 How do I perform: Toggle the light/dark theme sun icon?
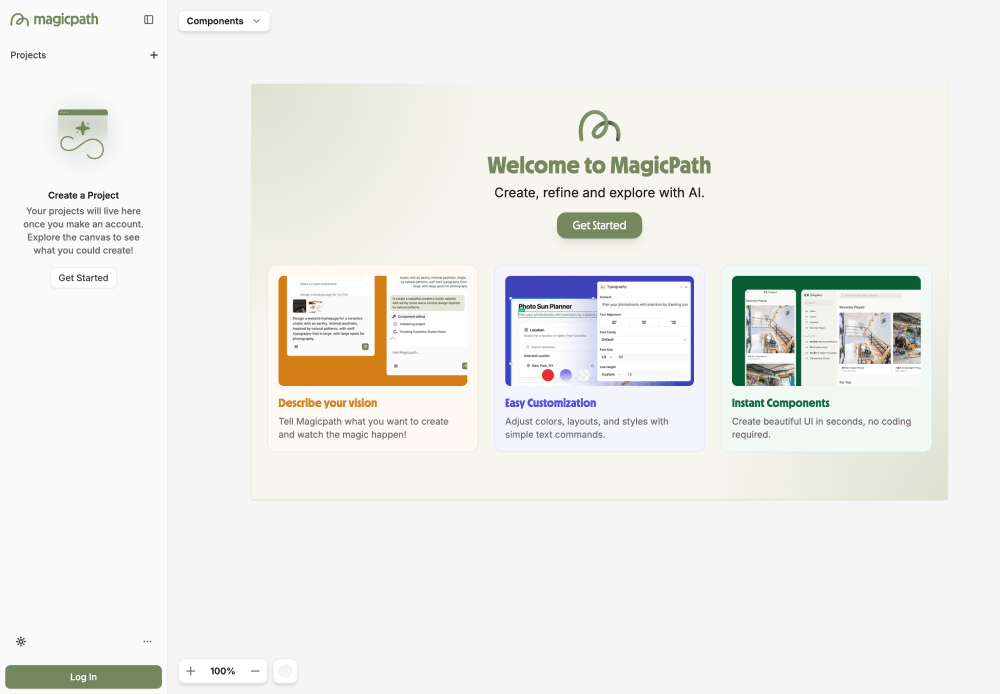click(x=21, y=642)
